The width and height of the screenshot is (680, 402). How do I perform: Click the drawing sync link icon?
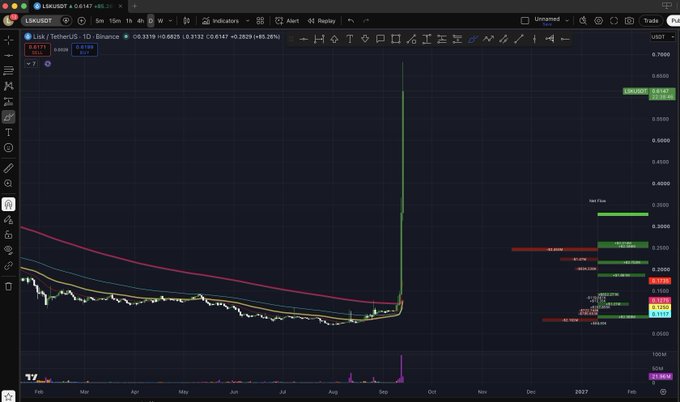click(x=8, y=265)
